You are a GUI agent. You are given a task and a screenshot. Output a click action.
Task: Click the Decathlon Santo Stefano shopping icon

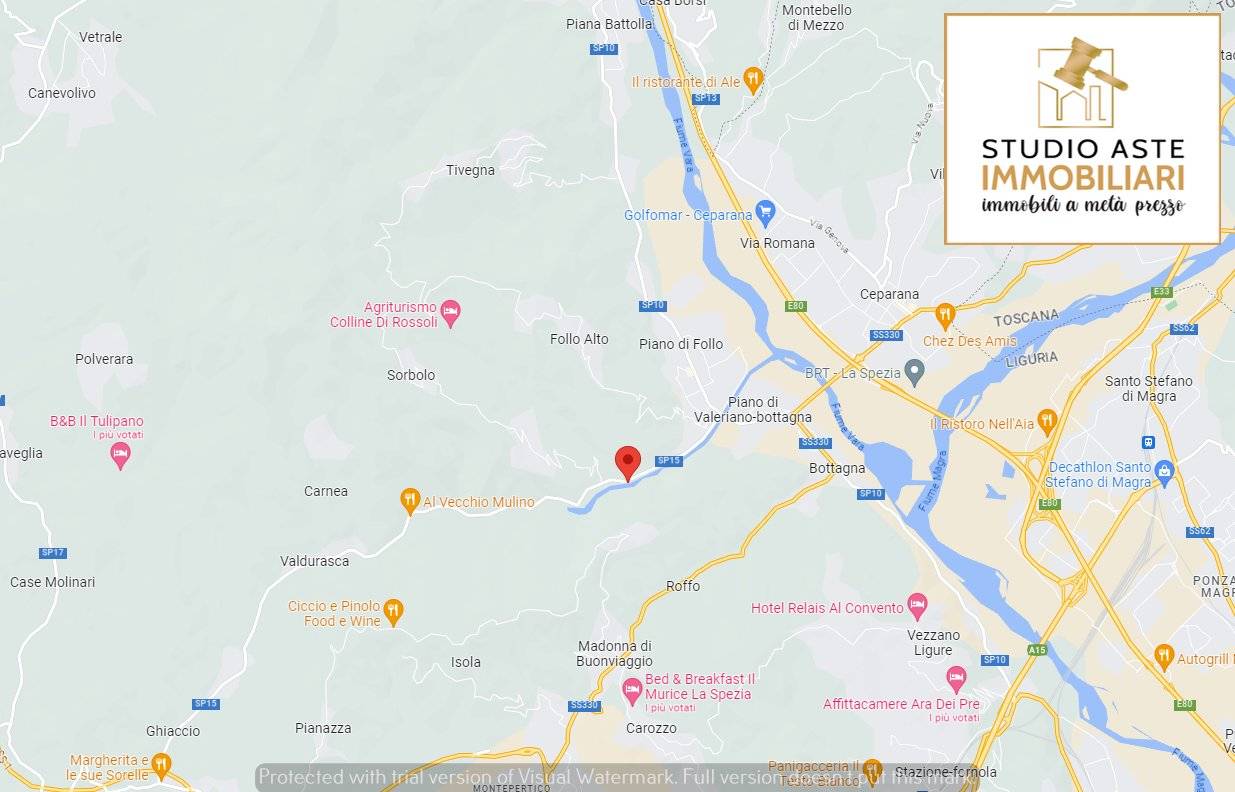pos(1163,469)
